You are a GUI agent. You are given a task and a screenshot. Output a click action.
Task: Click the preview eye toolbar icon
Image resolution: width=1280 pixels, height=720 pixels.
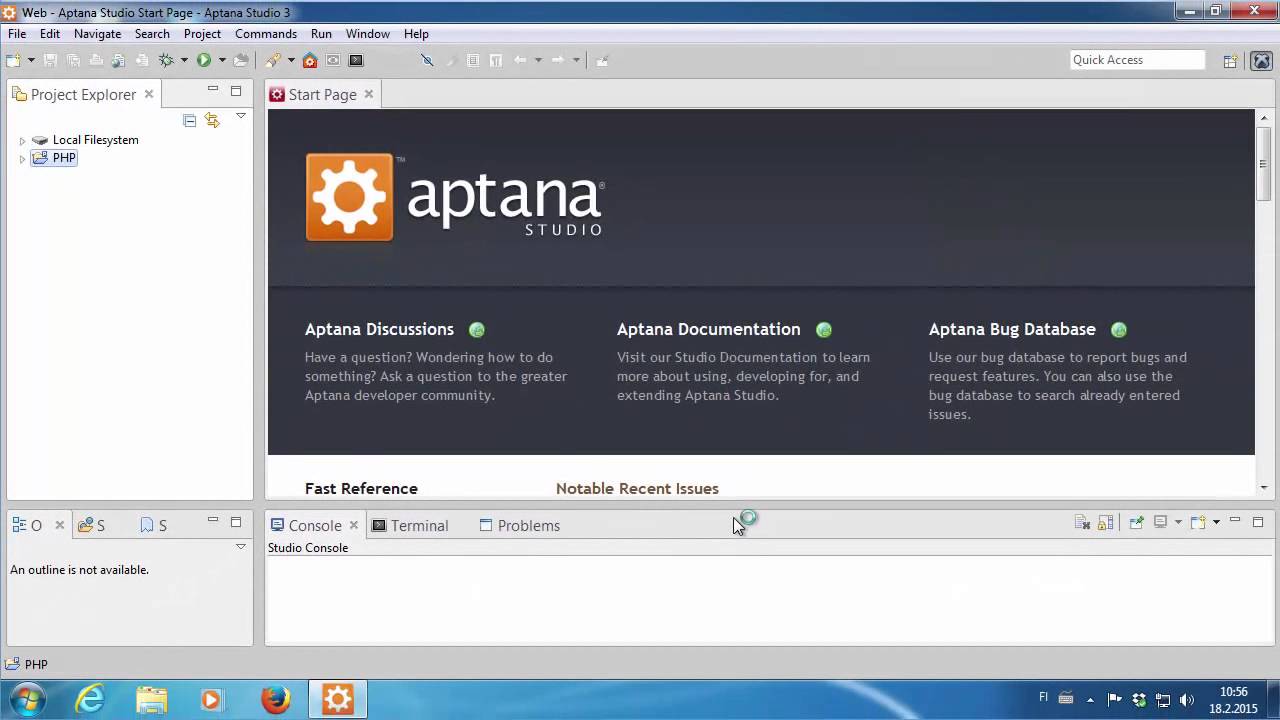tap(333, 60)
